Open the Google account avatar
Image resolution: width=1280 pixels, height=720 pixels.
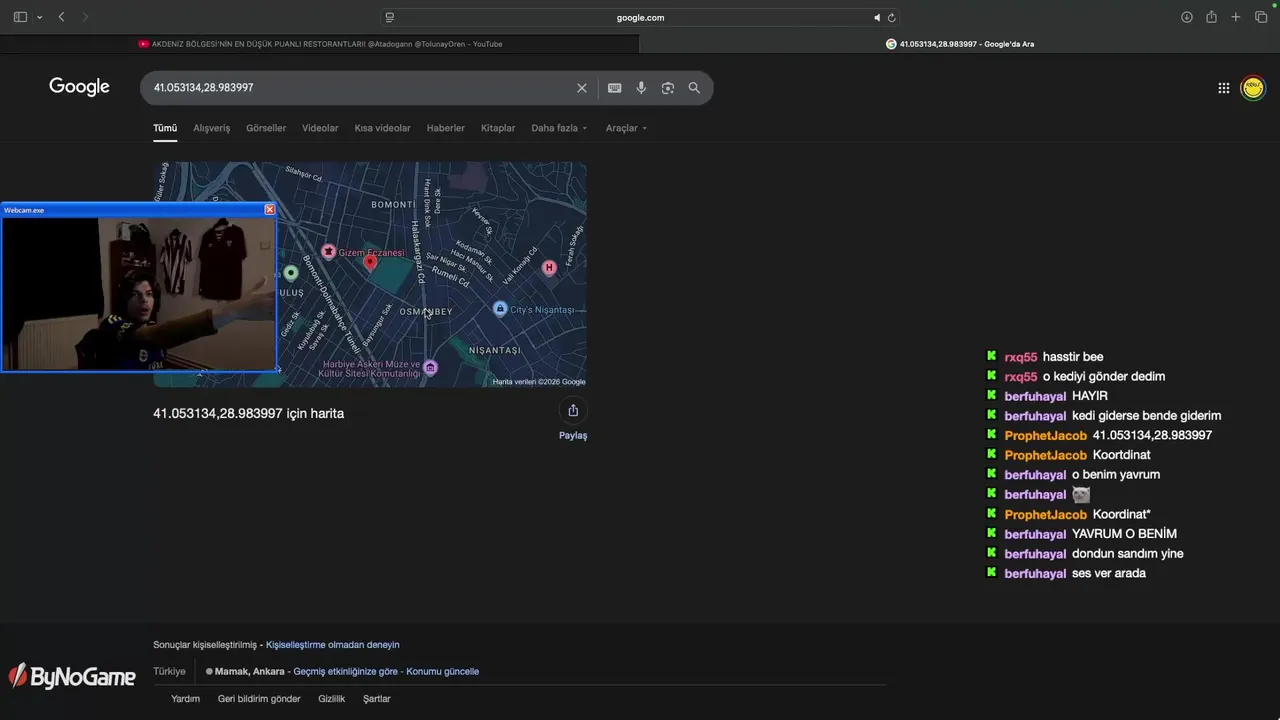point(1252,88)
